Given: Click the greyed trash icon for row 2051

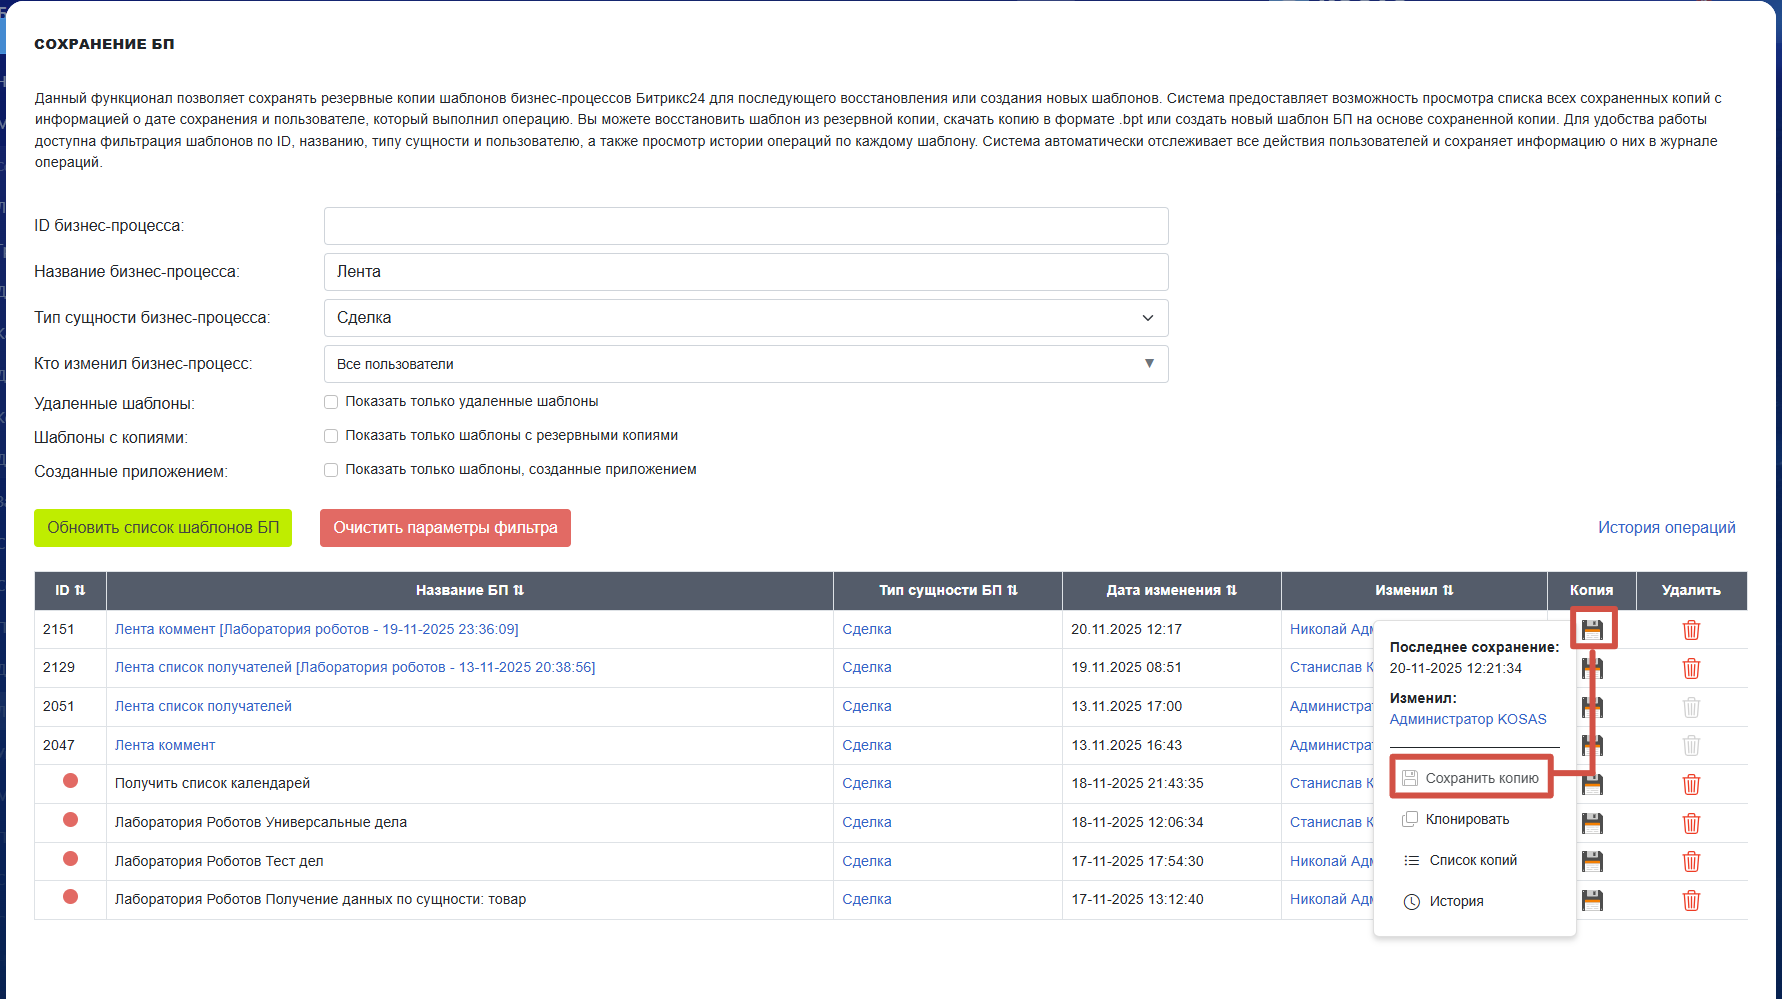Looking at the screenshot, I should [x=1691, y=707].
